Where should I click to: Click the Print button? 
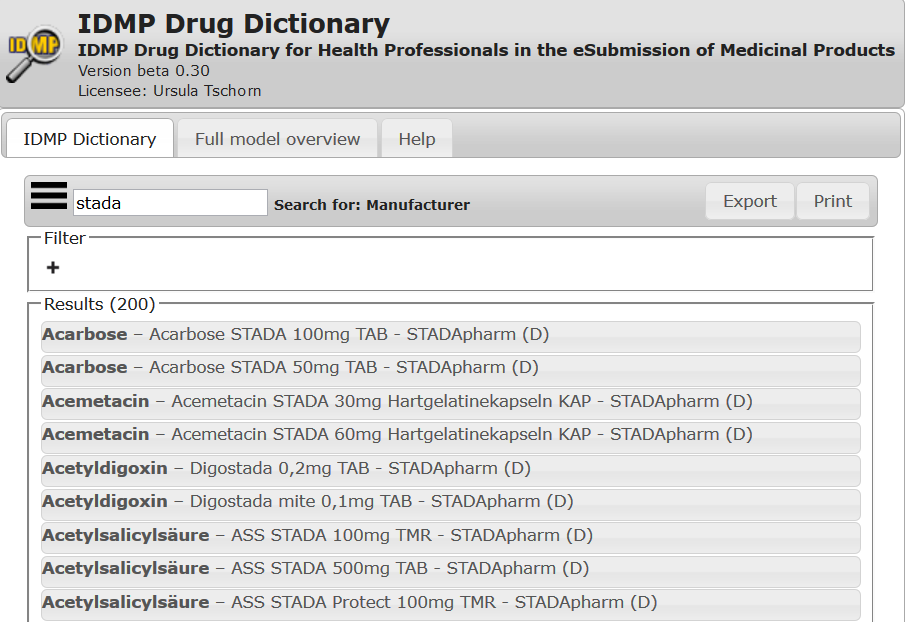[x=833, y=201]
